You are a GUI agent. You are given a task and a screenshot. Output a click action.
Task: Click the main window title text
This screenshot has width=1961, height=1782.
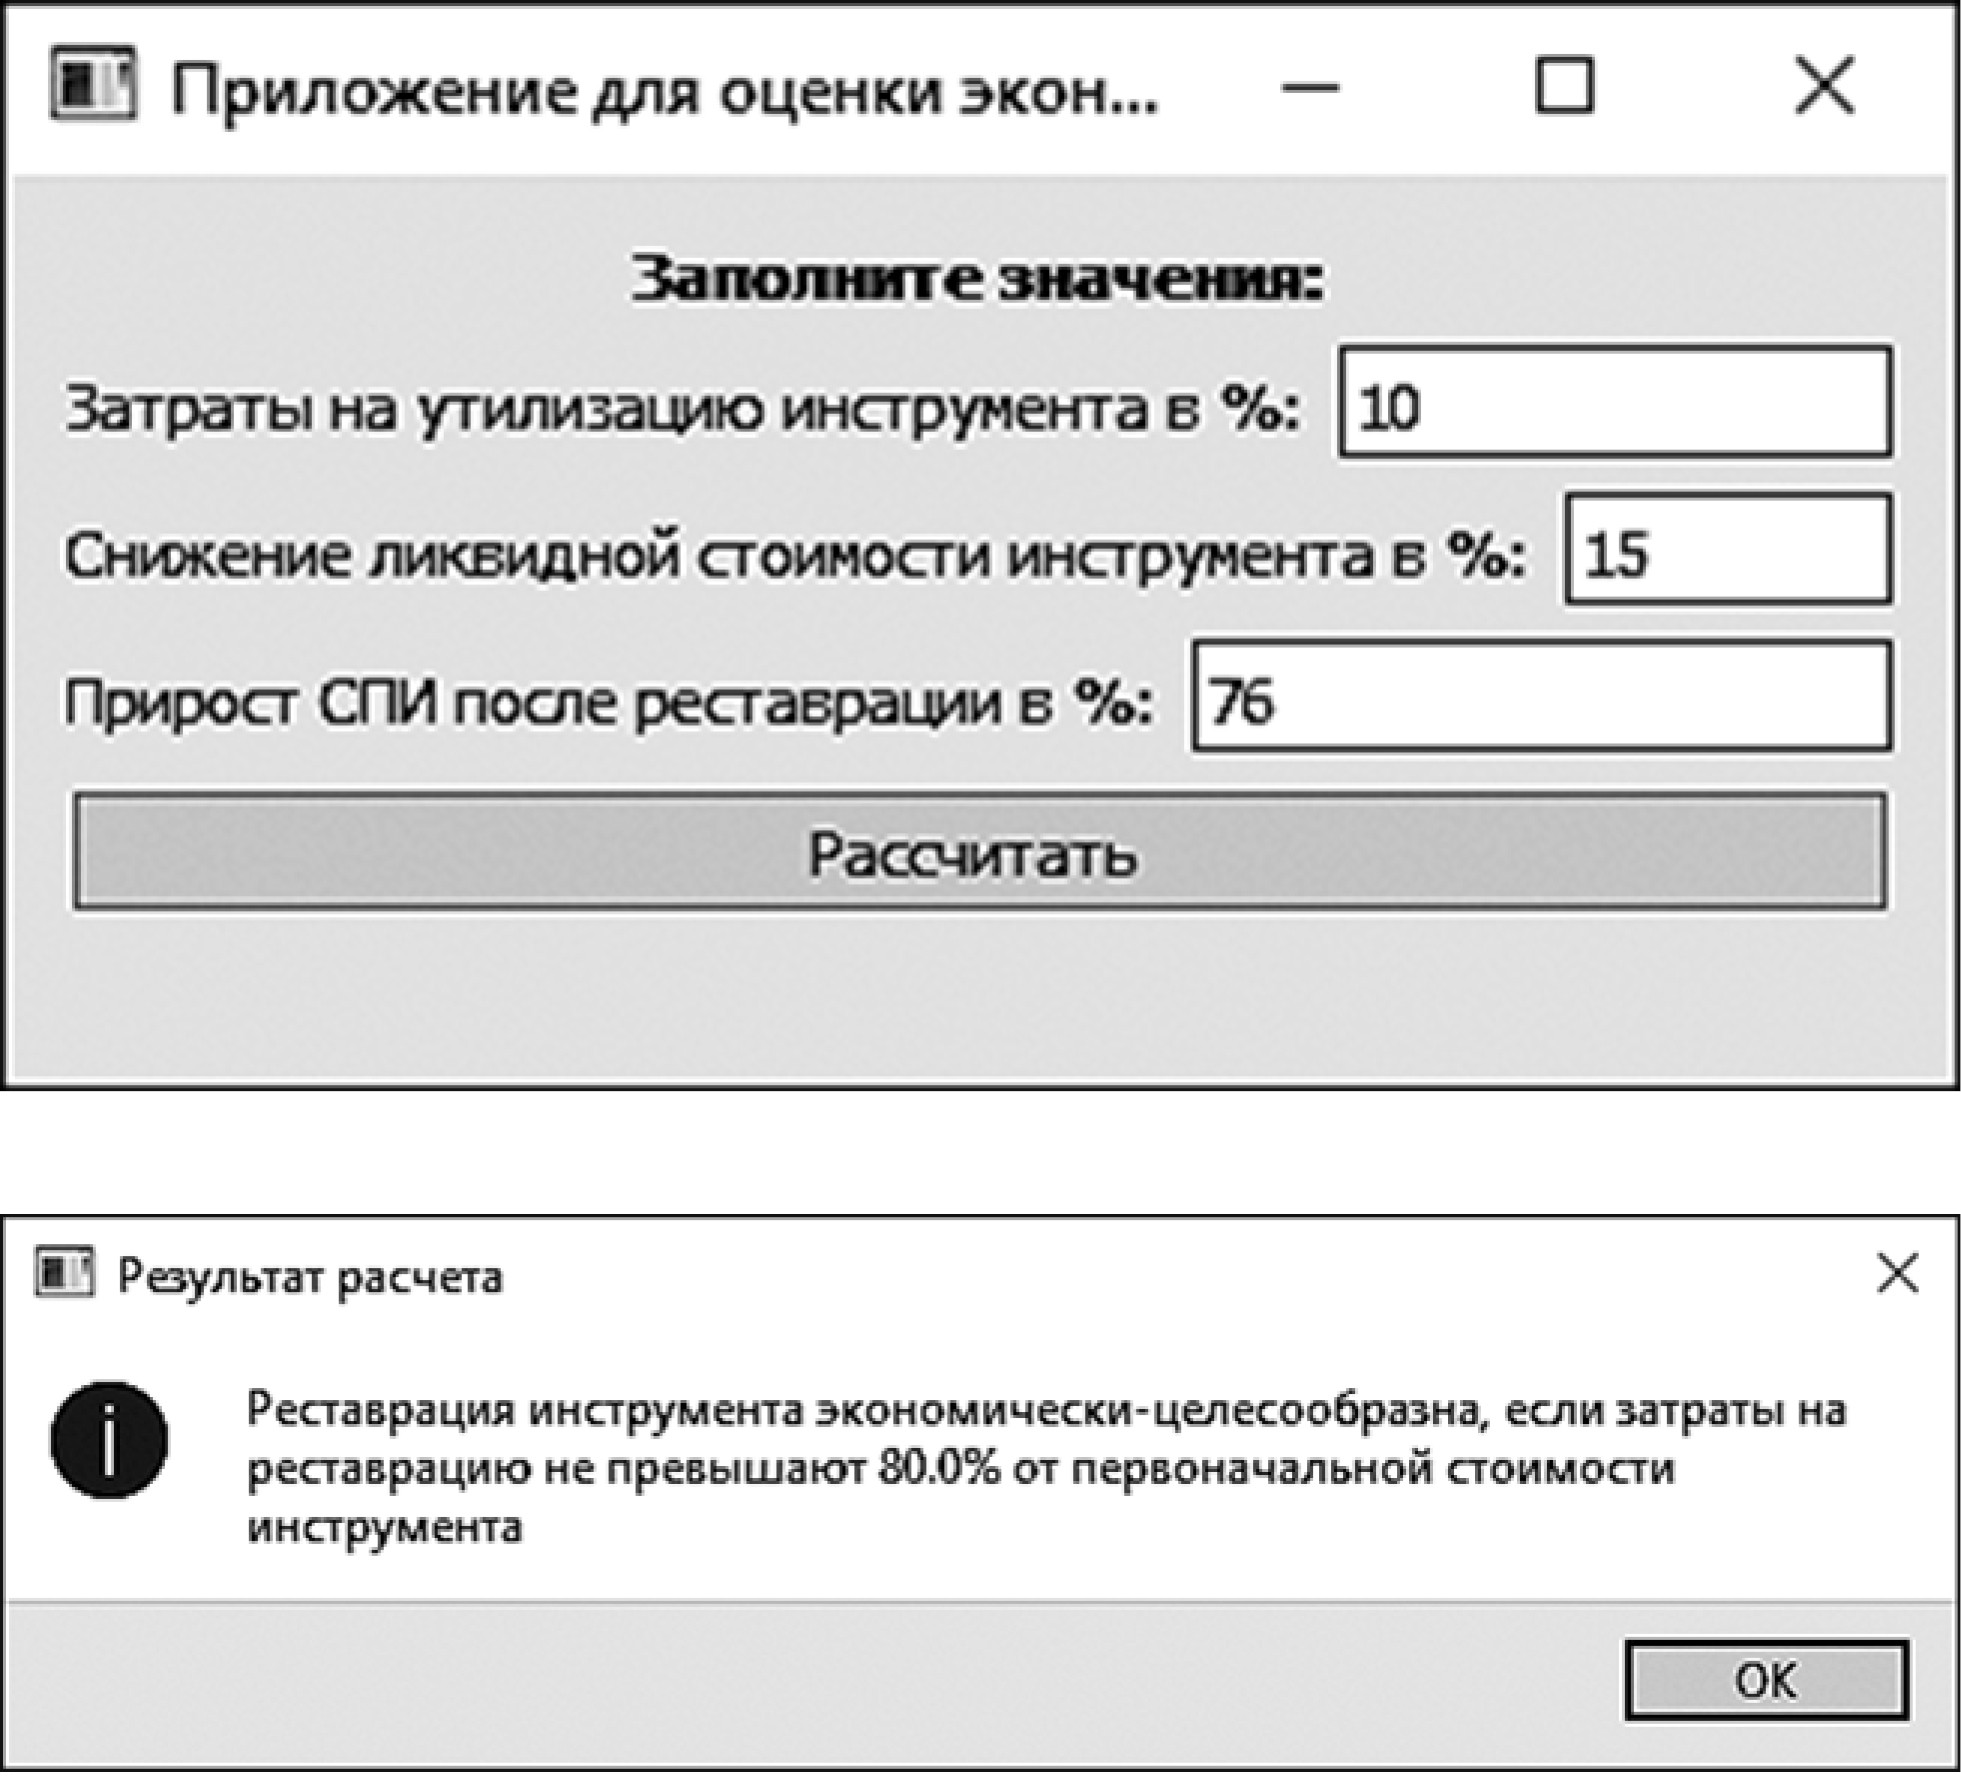665,92
